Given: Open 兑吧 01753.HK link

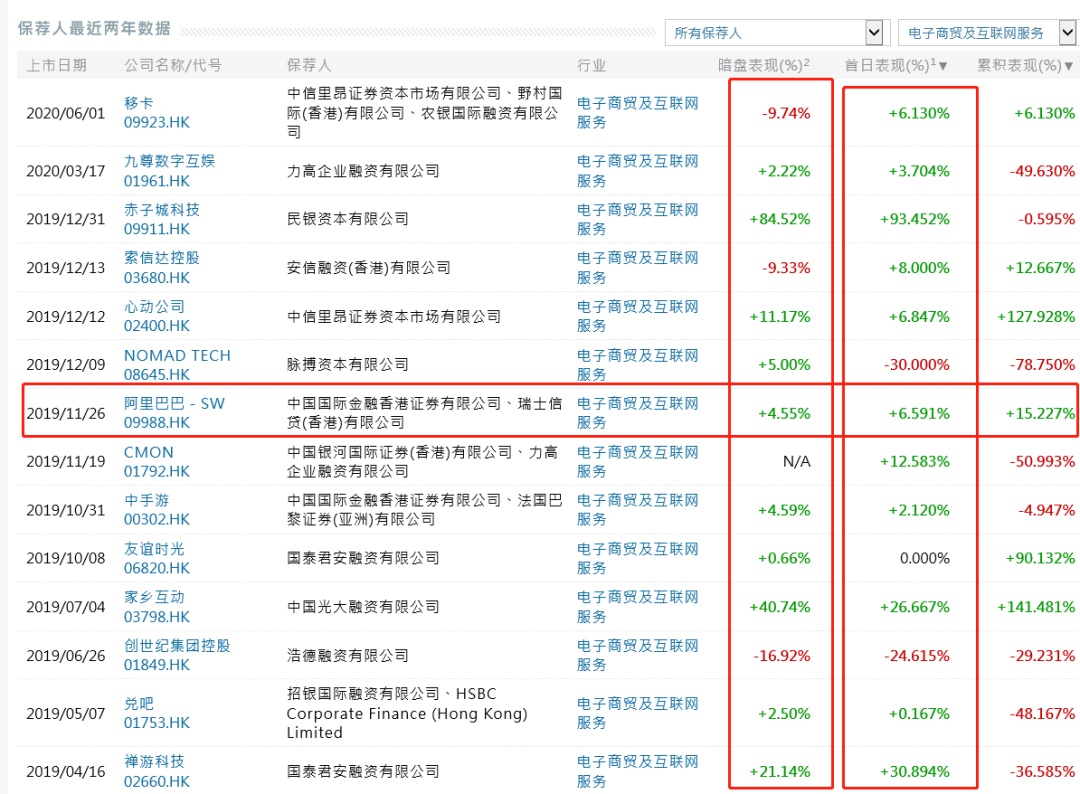Looking at the screenshot, I should [x=156, y=713].
